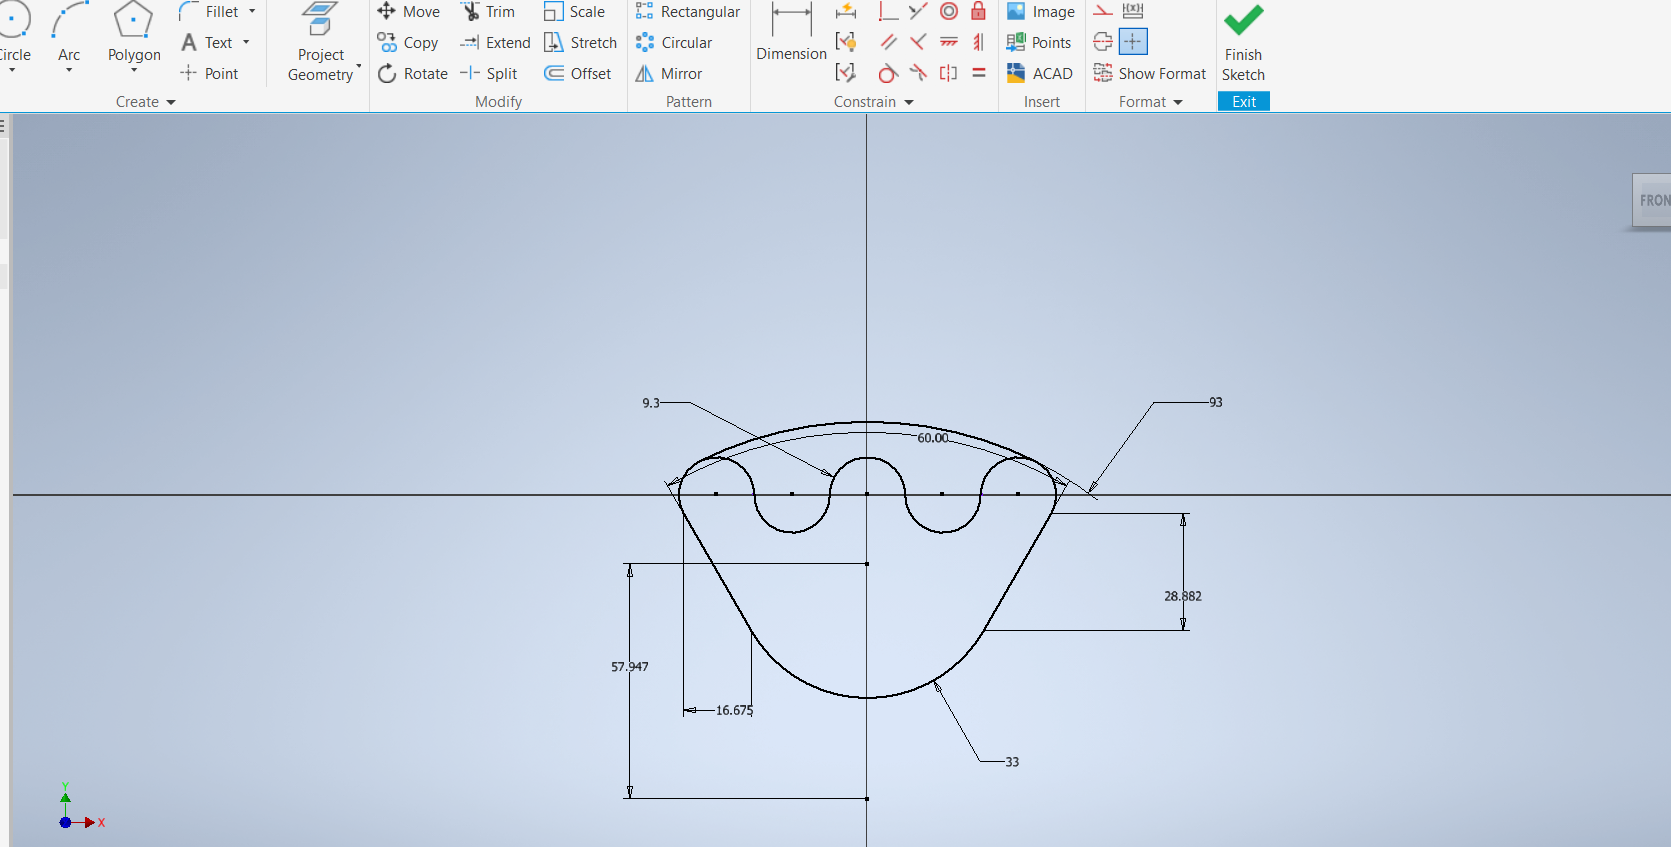This screenshot has height=847, width=1671.
Task: Click the ViewCube front face
Action: point(1653,200)
